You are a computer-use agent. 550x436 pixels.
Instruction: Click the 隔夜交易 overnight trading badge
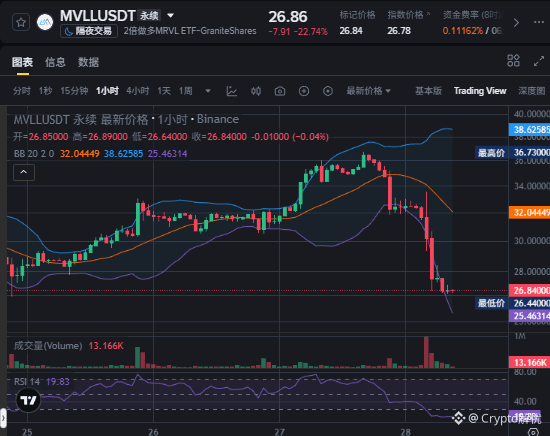89,31
